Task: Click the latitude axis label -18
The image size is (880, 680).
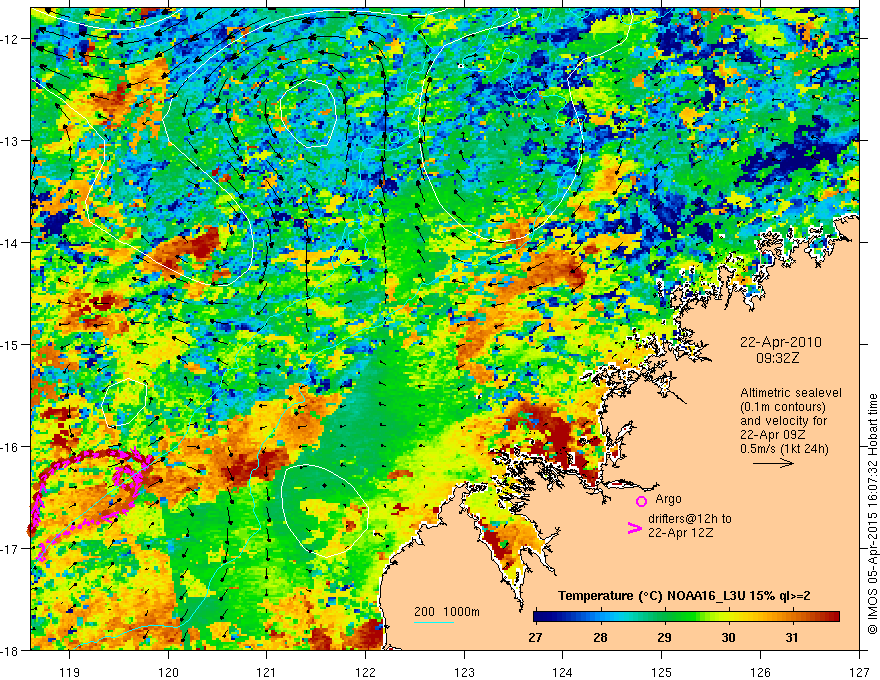Action: pos(10,650)
